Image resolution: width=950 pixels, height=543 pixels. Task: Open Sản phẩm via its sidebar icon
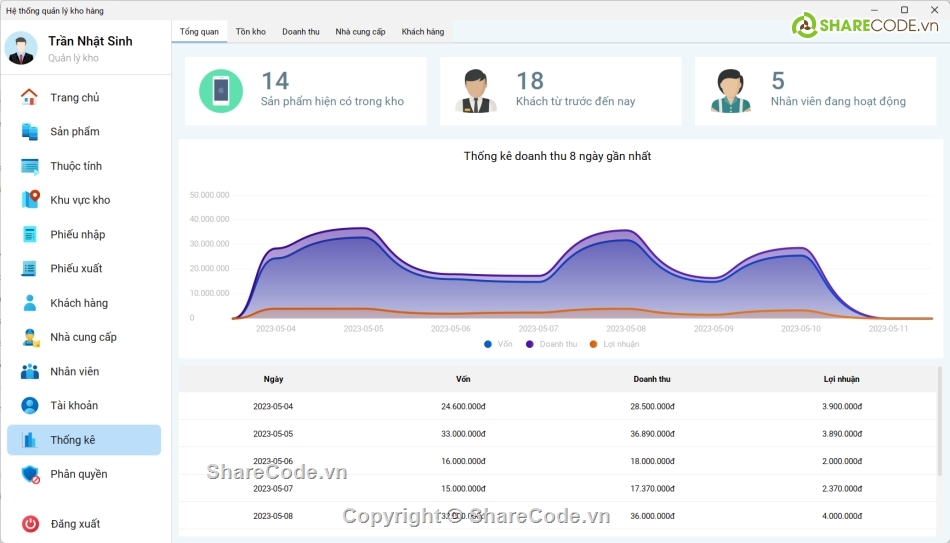point(30,131)
